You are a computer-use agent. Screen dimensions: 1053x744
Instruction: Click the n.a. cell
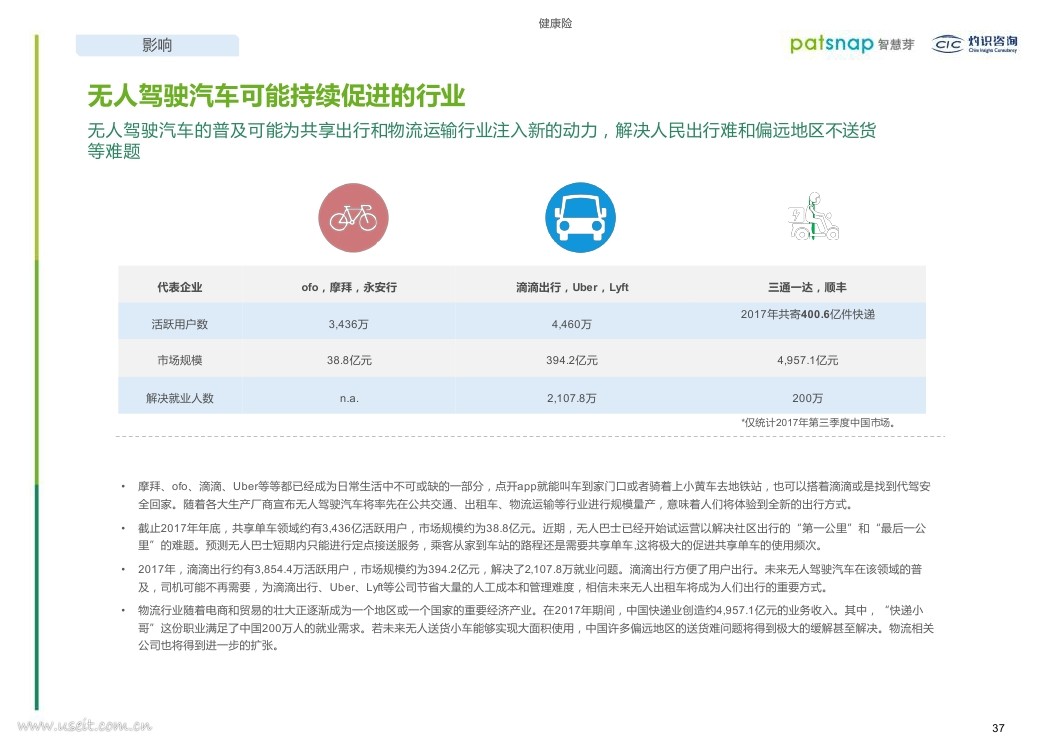pos(349,398)
